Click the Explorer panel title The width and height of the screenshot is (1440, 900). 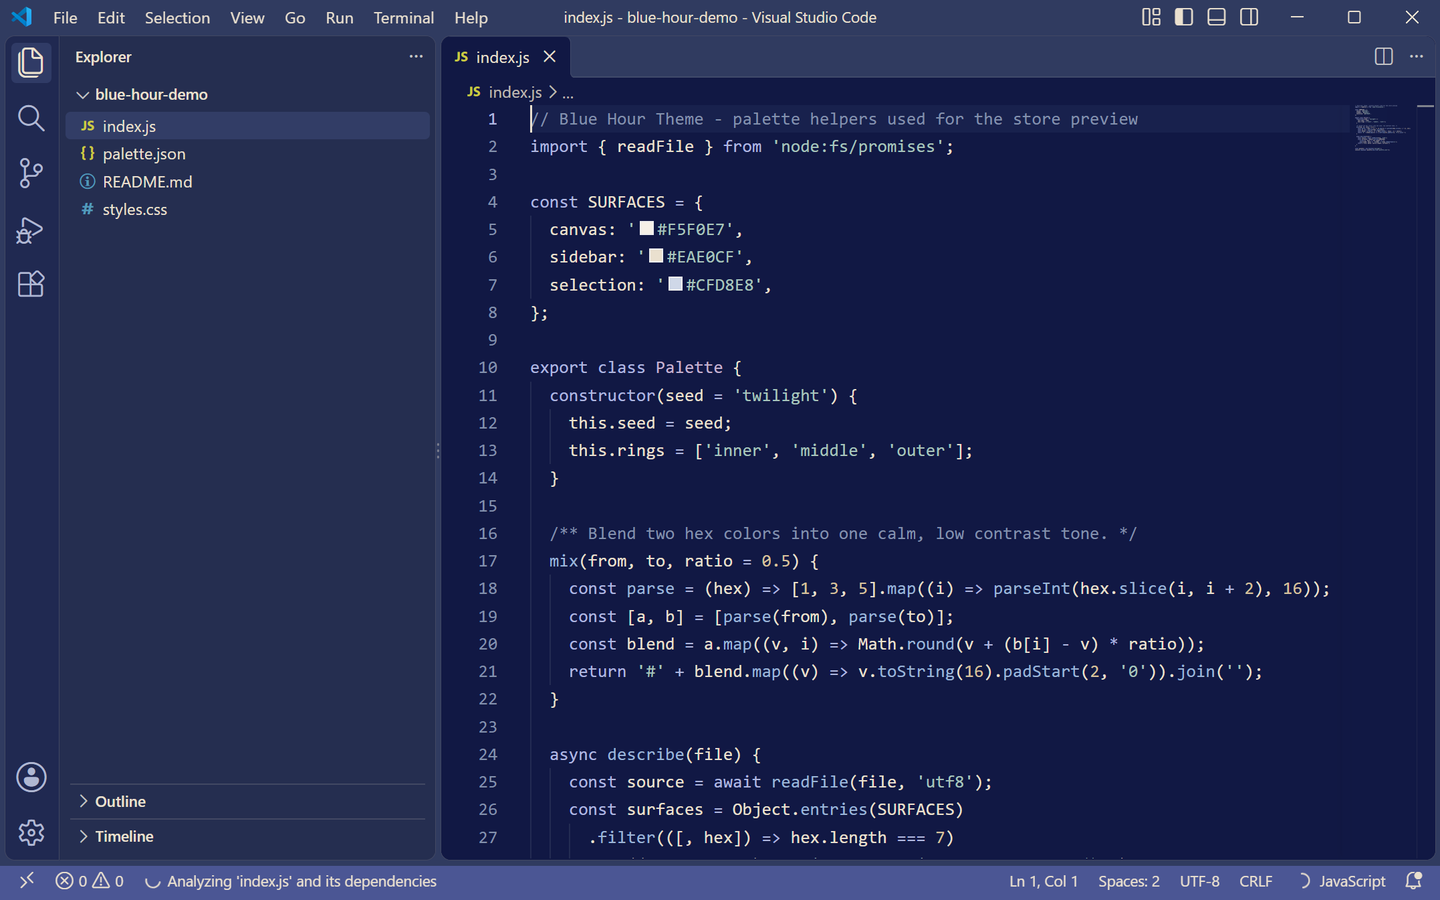pos(103,57)
